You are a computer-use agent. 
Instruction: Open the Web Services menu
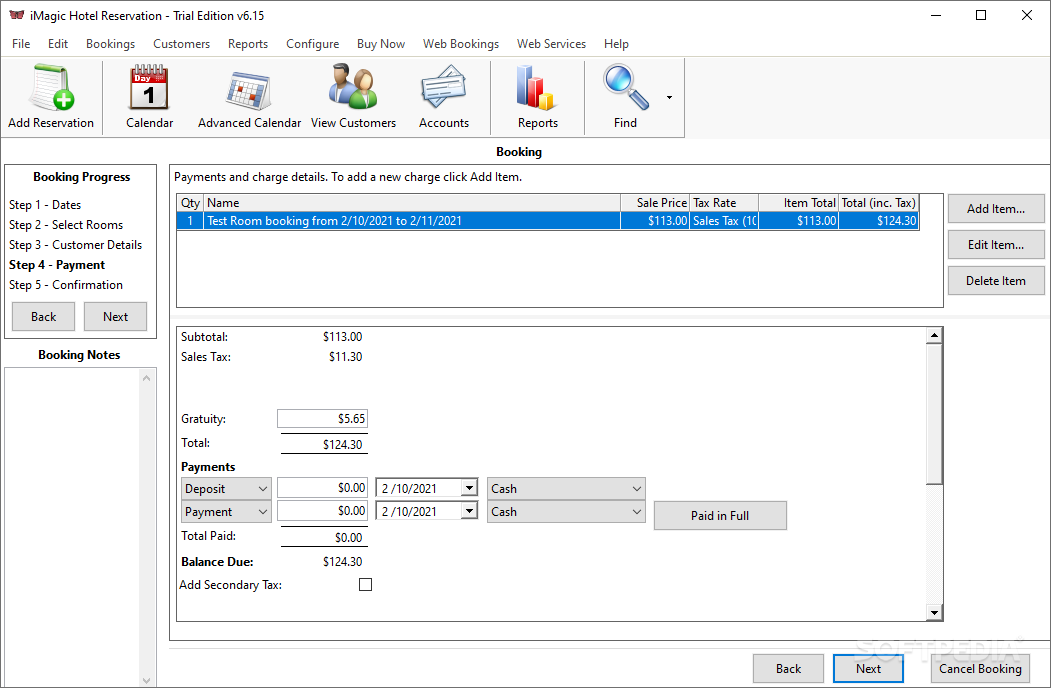coord(551,44)
